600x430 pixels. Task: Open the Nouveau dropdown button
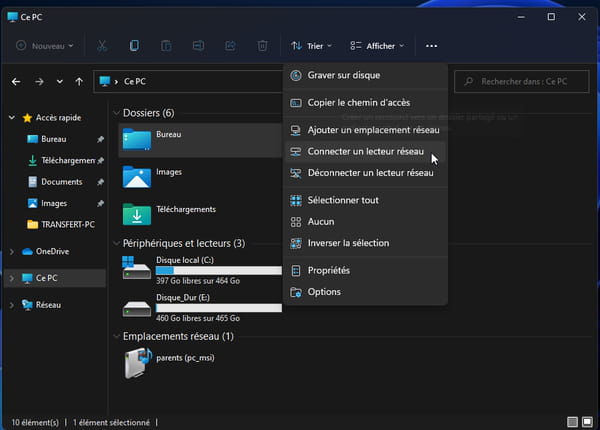coord(45,46)
